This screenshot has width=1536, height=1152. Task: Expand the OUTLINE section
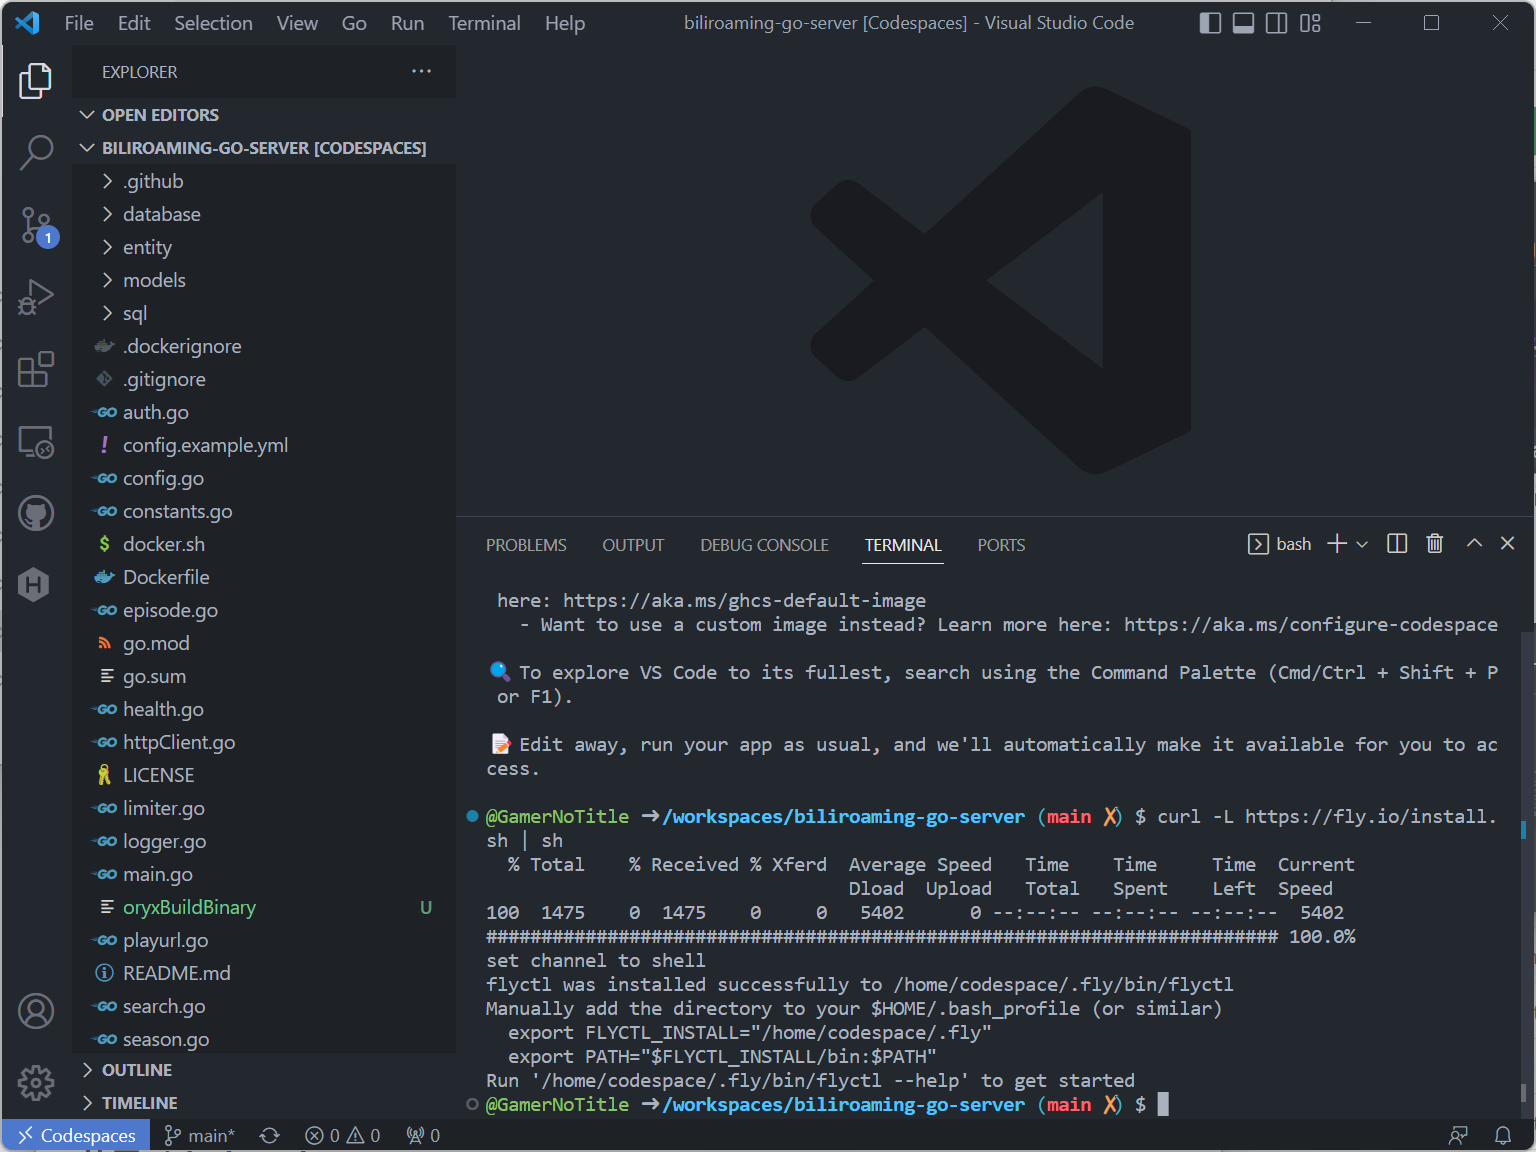tap(137, 1070)
